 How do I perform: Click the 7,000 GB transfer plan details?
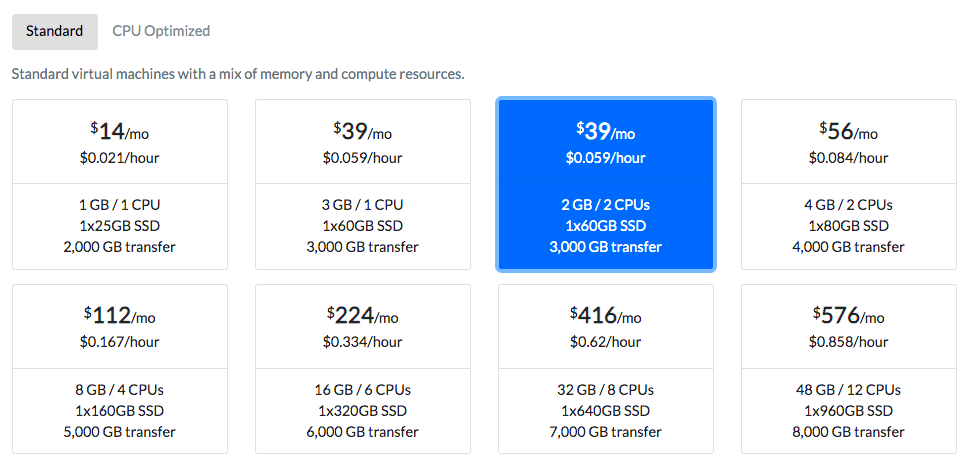pos(606,411)
